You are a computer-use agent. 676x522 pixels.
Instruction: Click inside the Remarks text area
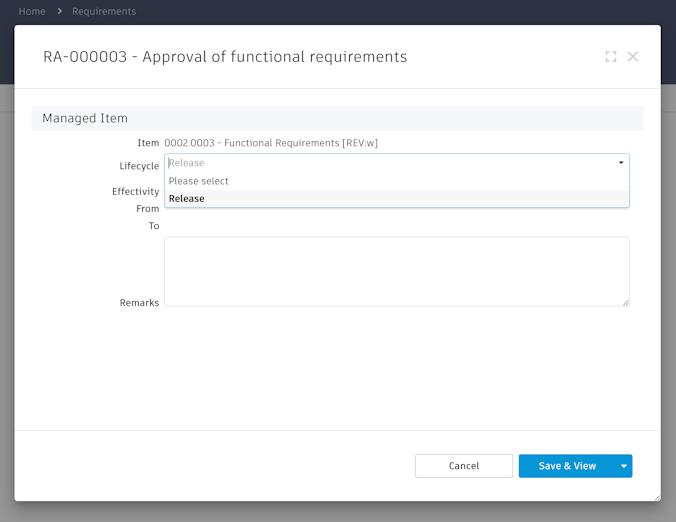396,271
